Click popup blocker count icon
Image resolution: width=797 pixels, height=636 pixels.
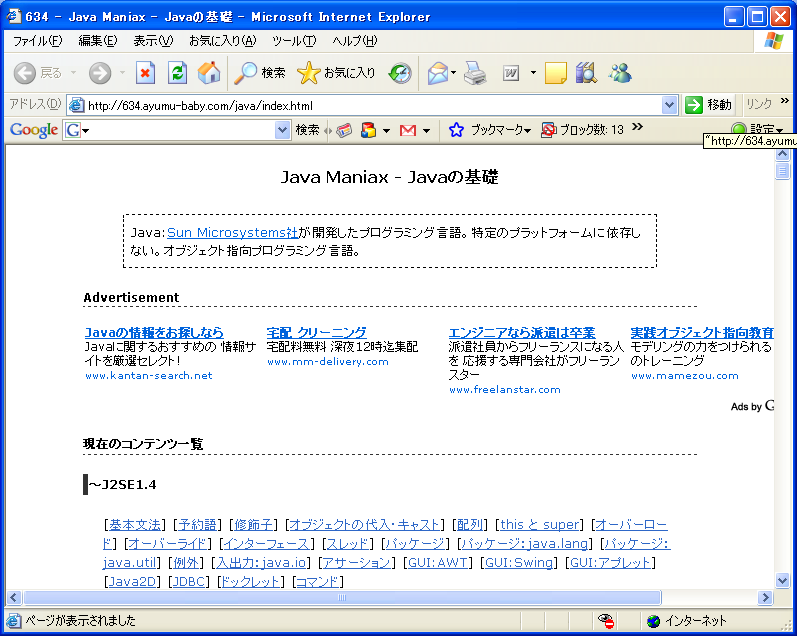coord(548,130)
